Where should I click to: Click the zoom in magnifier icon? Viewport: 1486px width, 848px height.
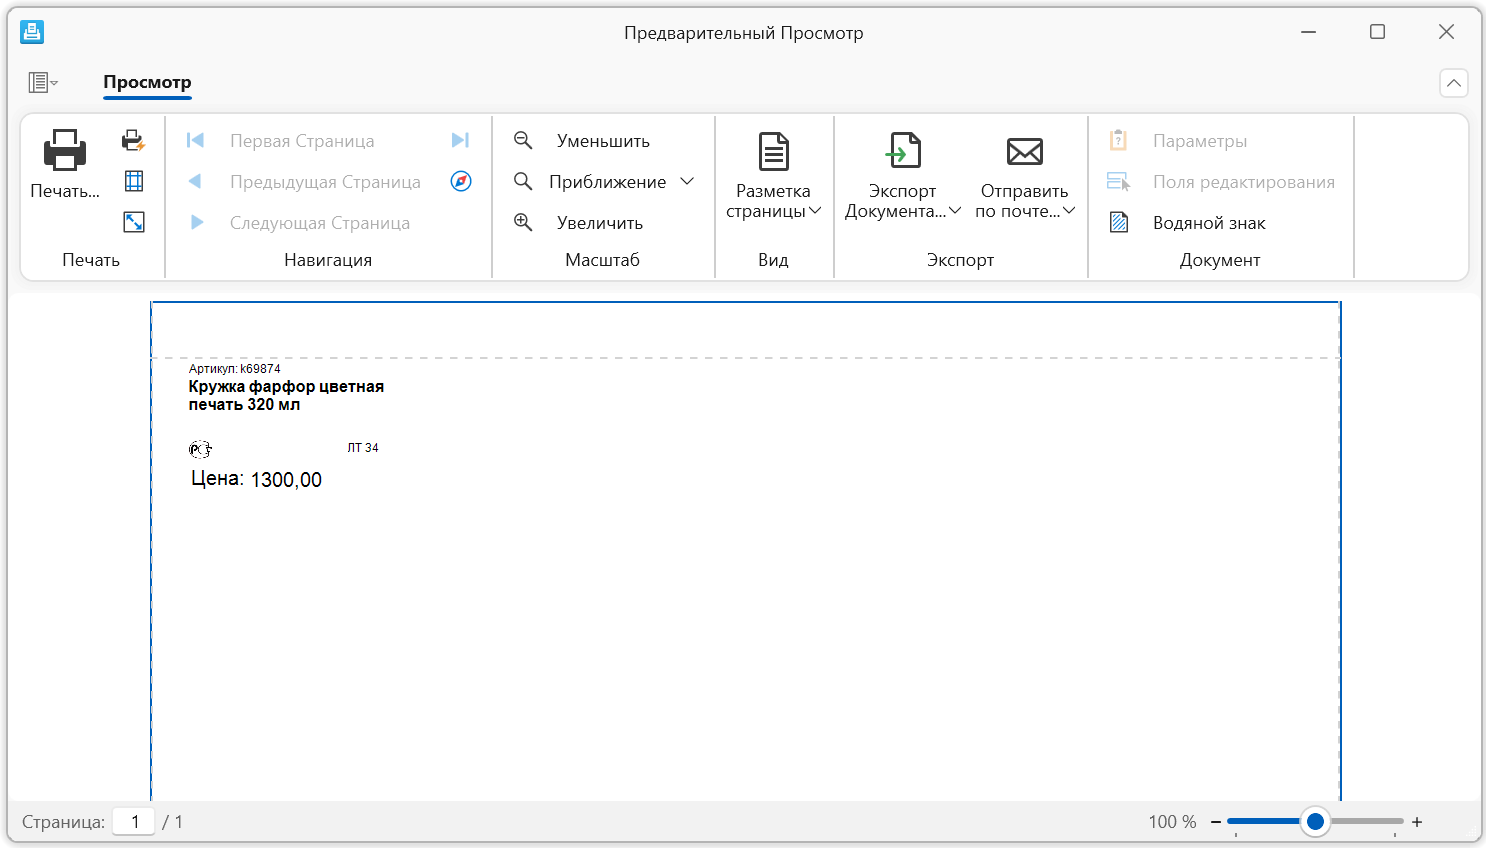coord(523,222)
